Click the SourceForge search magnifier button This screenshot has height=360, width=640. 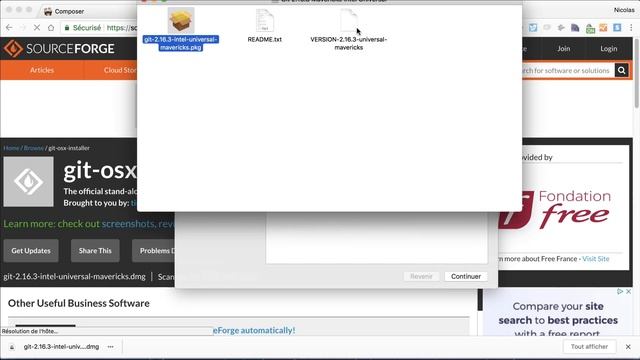[621, 70]
